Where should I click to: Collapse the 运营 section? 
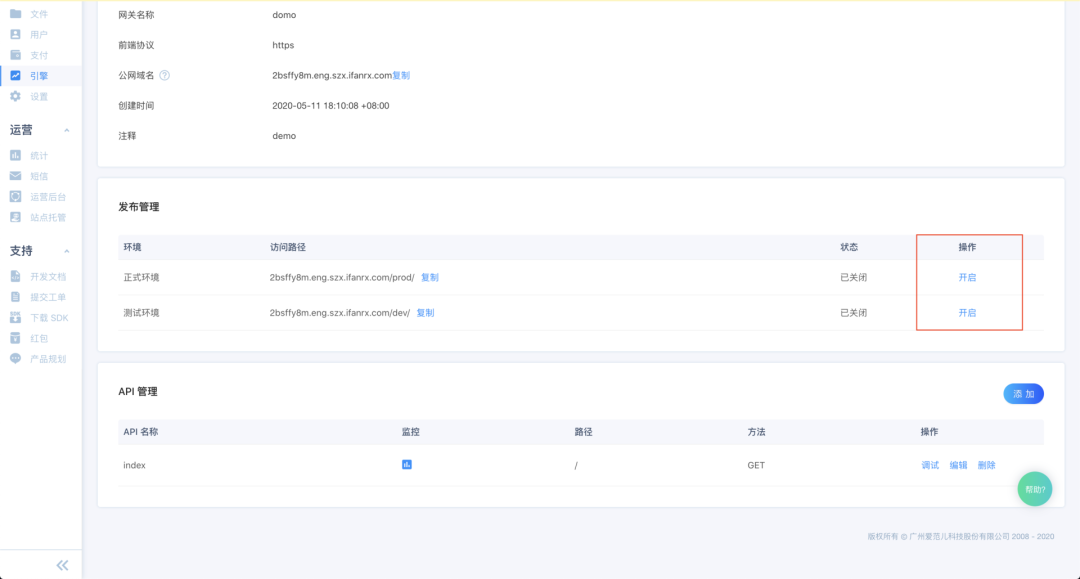pyautogui.click(x=67, y=130)
